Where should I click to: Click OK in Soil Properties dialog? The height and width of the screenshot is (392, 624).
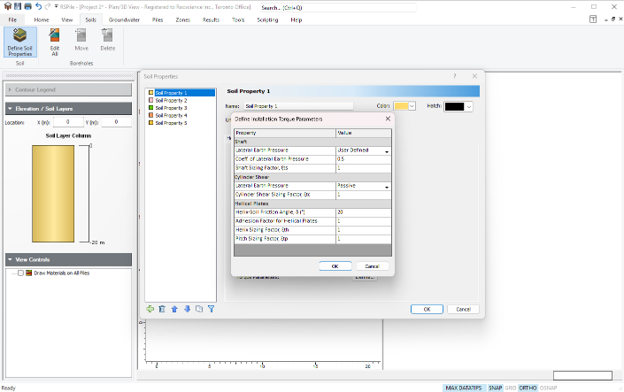[427, 309]
